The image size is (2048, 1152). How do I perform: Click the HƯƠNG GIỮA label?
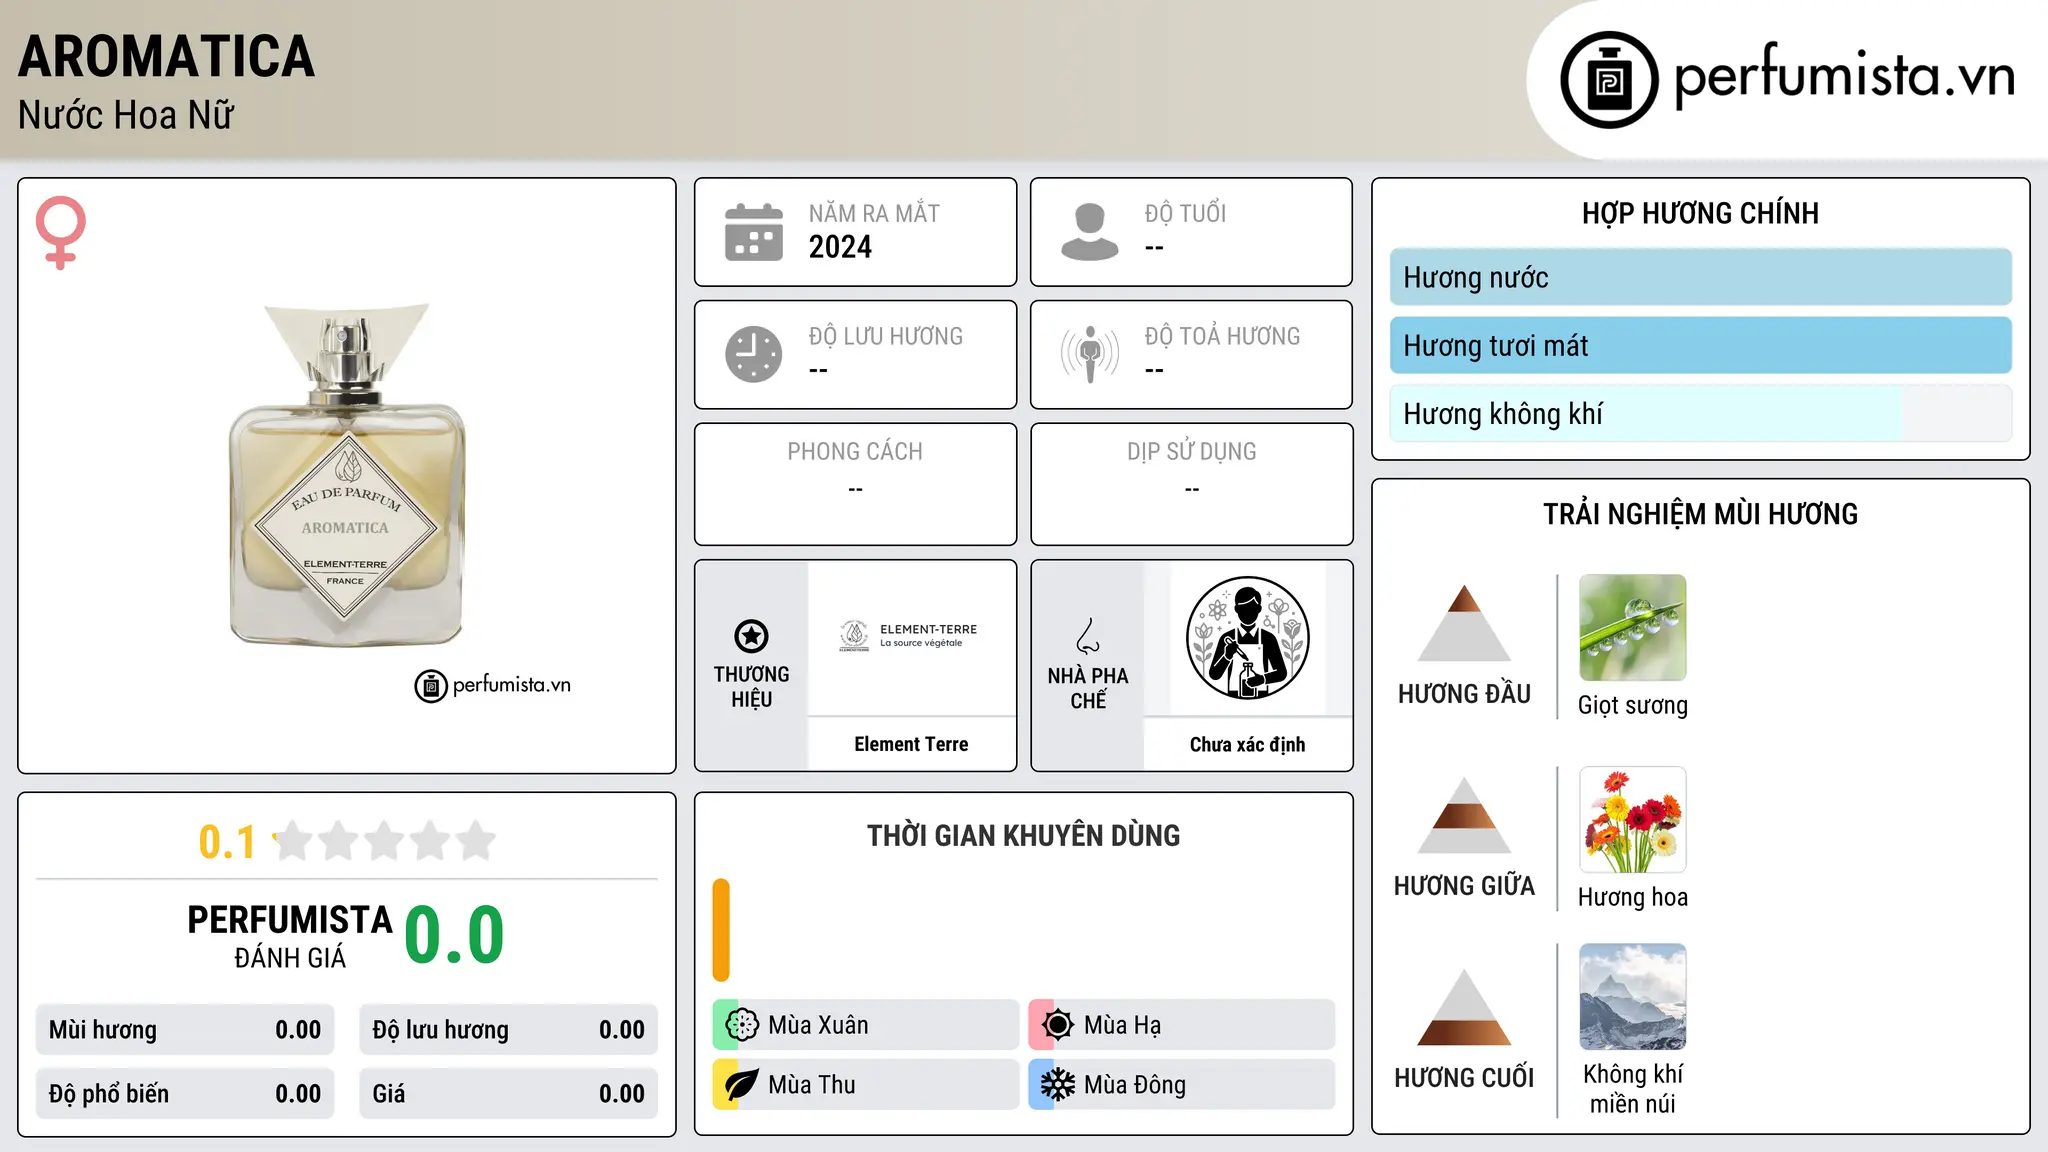click(1464, 886)
